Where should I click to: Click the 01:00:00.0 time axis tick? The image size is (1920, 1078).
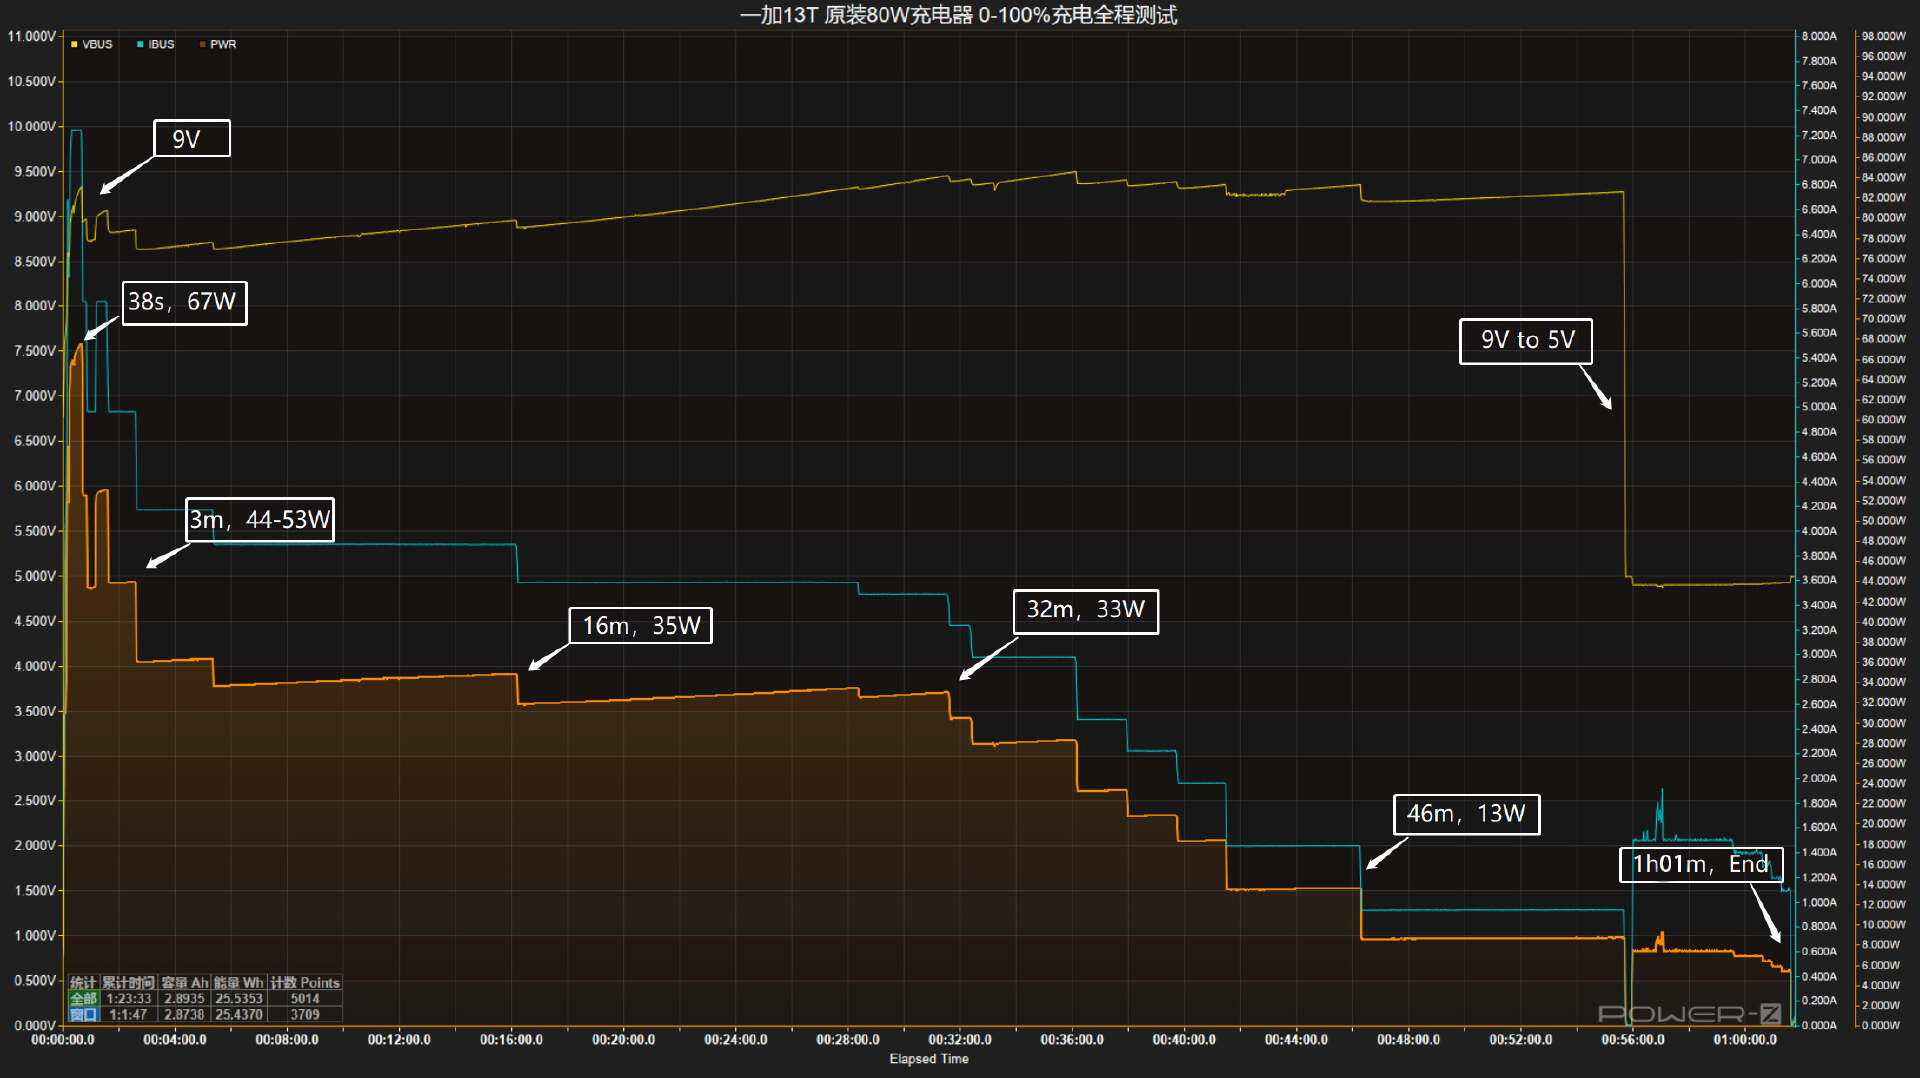[x=1745, y=1040]
